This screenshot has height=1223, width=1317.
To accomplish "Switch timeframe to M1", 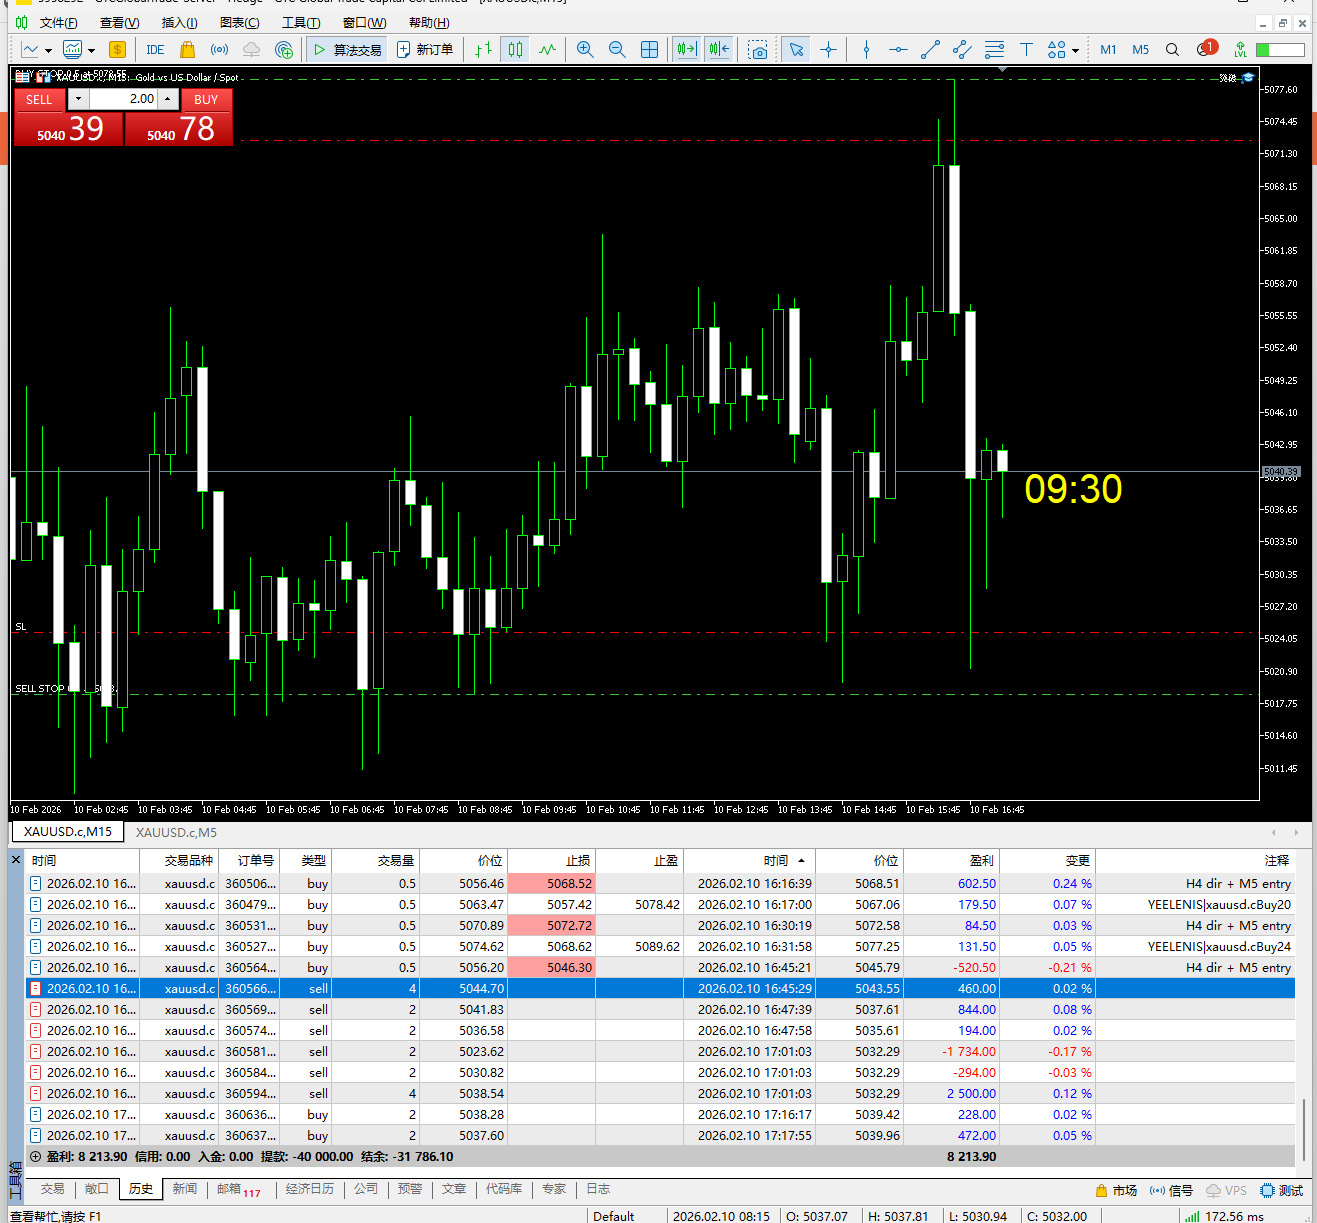I will (1108, 49).
